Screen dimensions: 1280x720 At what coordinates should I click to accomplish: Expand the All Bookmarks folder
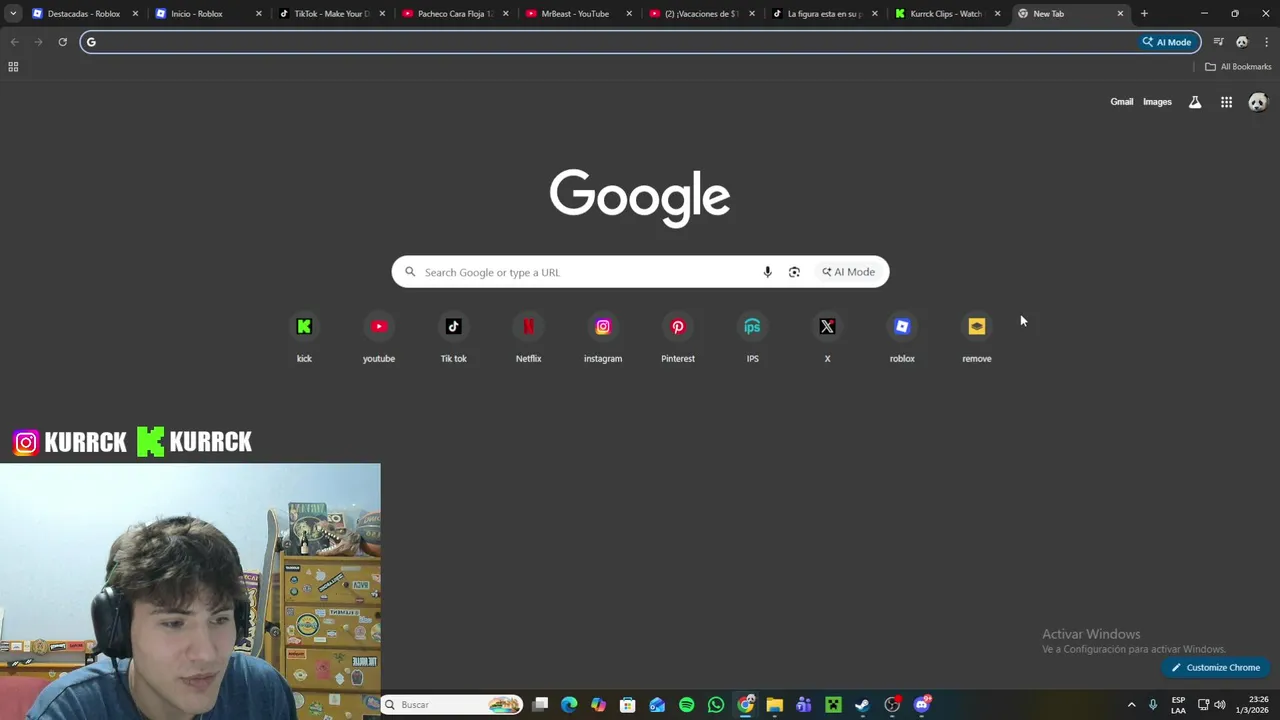[x=1238, y=67]
